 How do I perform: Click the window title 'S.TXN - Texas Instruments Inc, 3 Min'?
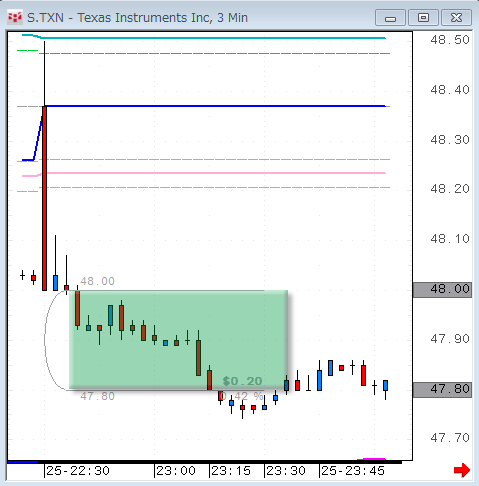[x=137, y=18]
